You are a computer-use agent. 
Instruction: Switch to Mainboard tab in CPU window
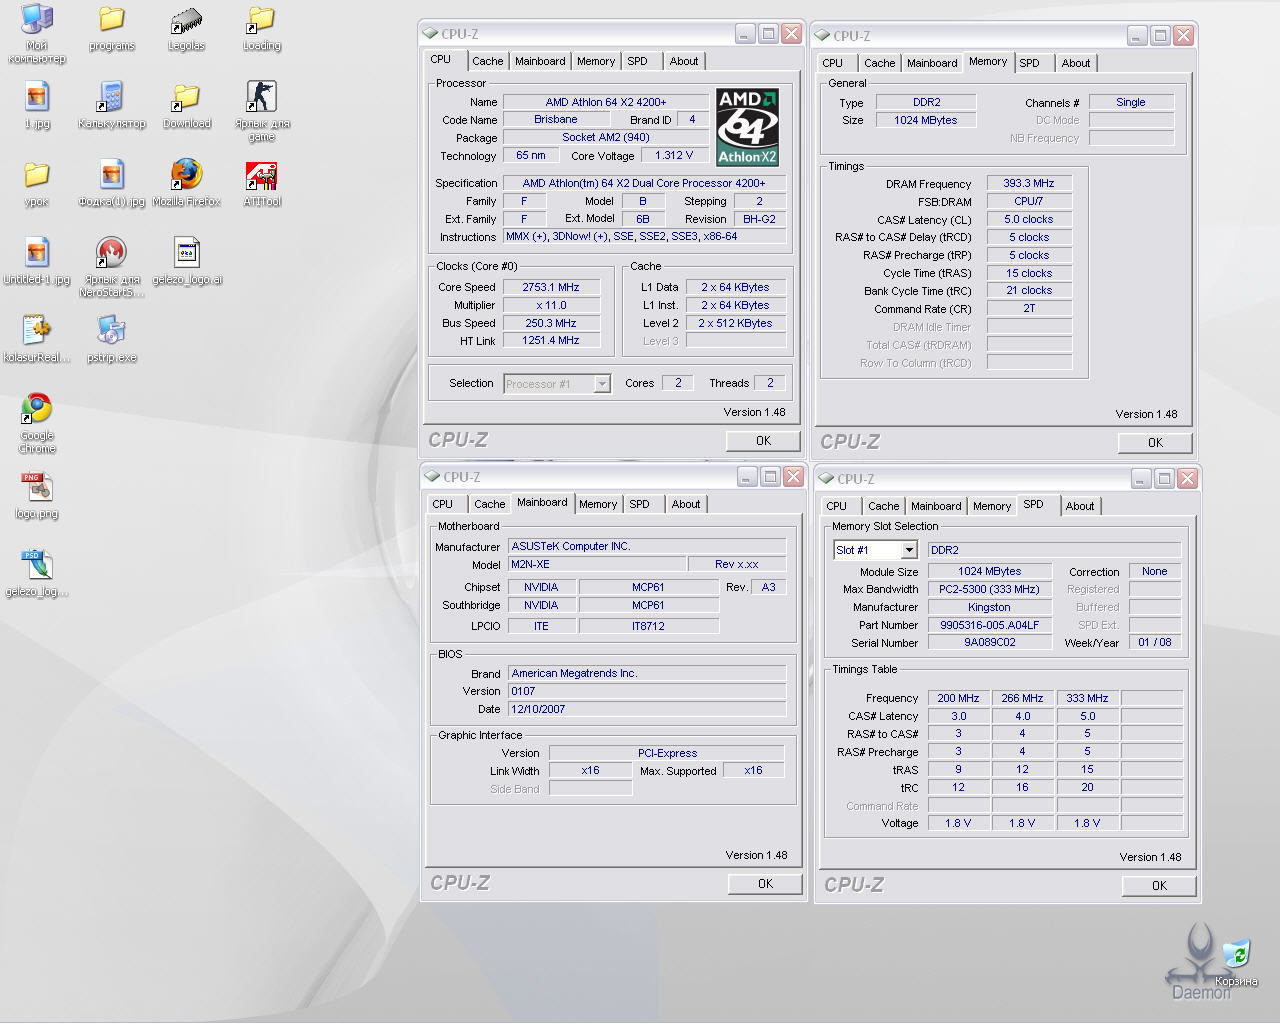click(x=540, y=61)
